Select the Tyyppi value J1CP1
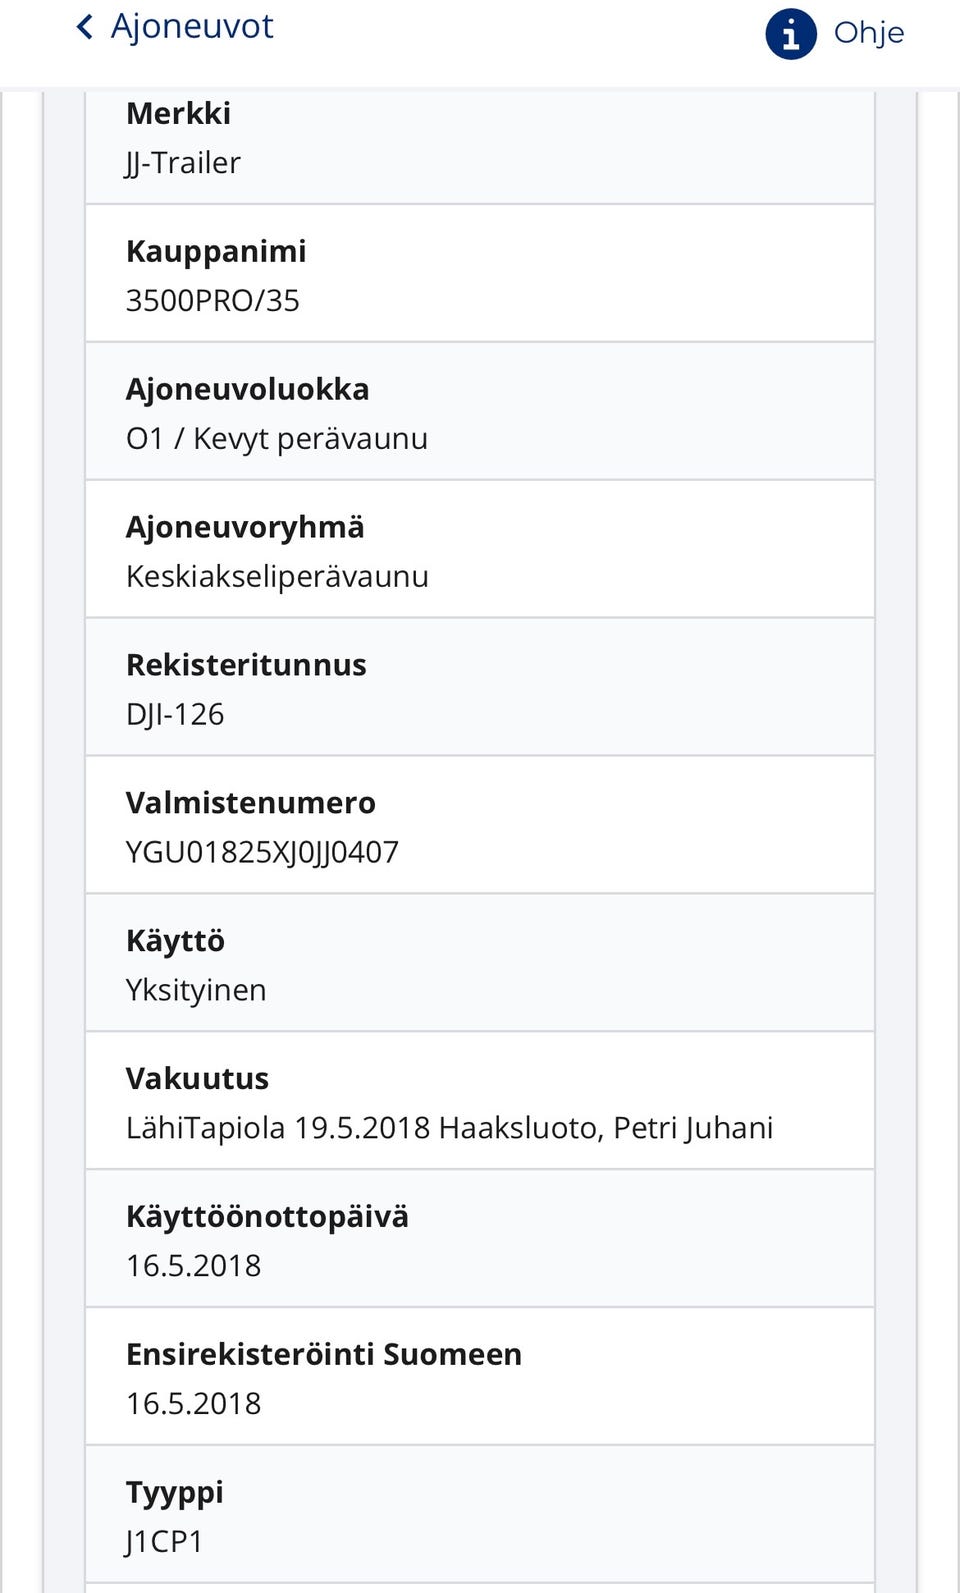This screenshot has width=960, height=1593. pyautogui.click(x=164, y=1542)
